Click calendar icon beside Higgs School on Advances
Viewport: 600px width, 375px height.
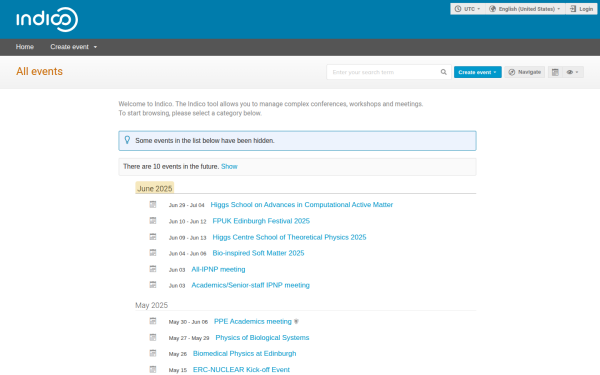tap(153, 204)
